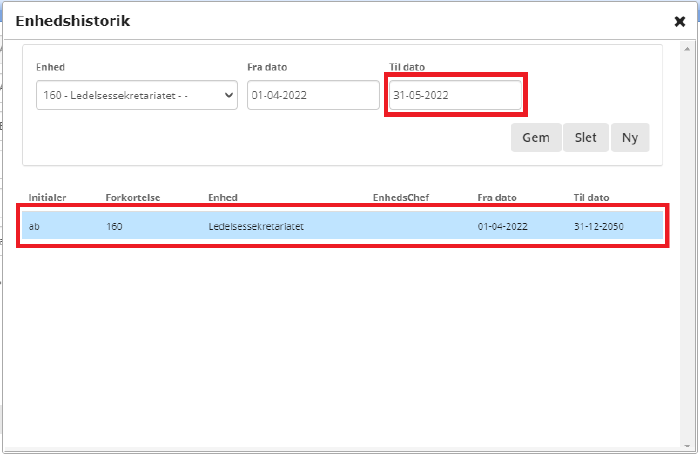Select the Enhed column header in table
700x456 pixels.
click(x=222, y=198)
